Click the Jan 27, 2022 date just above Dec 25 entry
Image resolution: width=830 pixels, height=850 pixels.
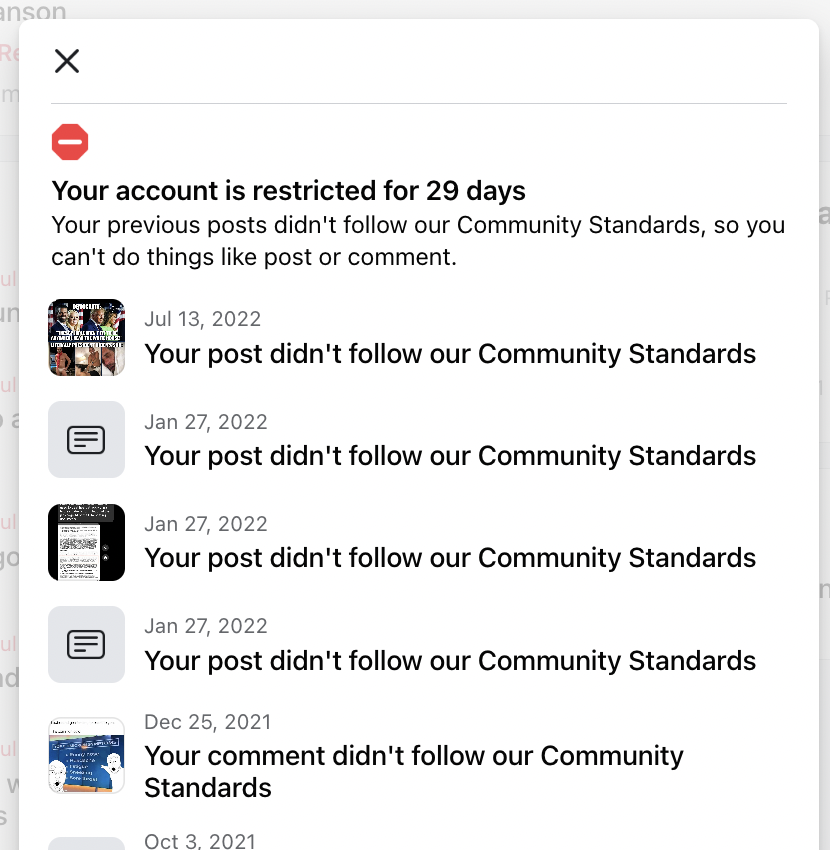coord(206,626)
